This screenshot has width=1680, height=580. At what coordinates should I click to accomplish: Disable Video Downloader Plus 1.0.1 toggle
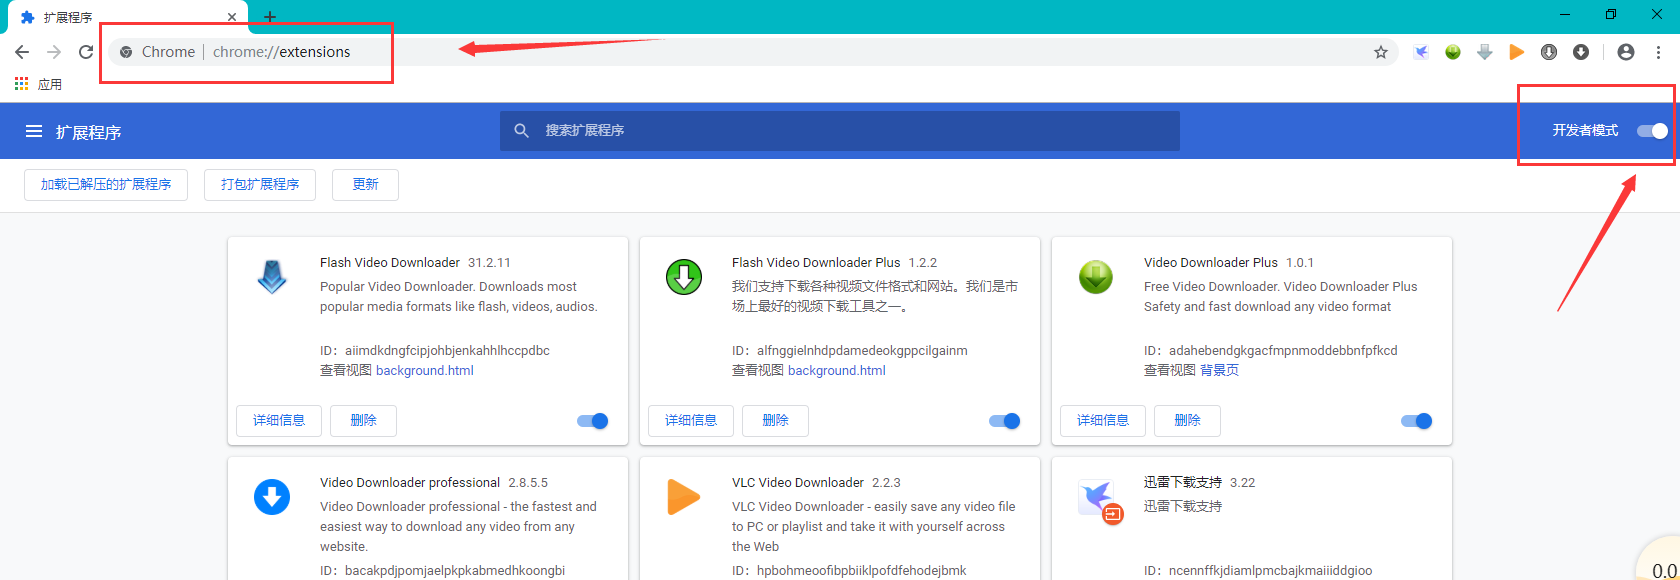1417,421
